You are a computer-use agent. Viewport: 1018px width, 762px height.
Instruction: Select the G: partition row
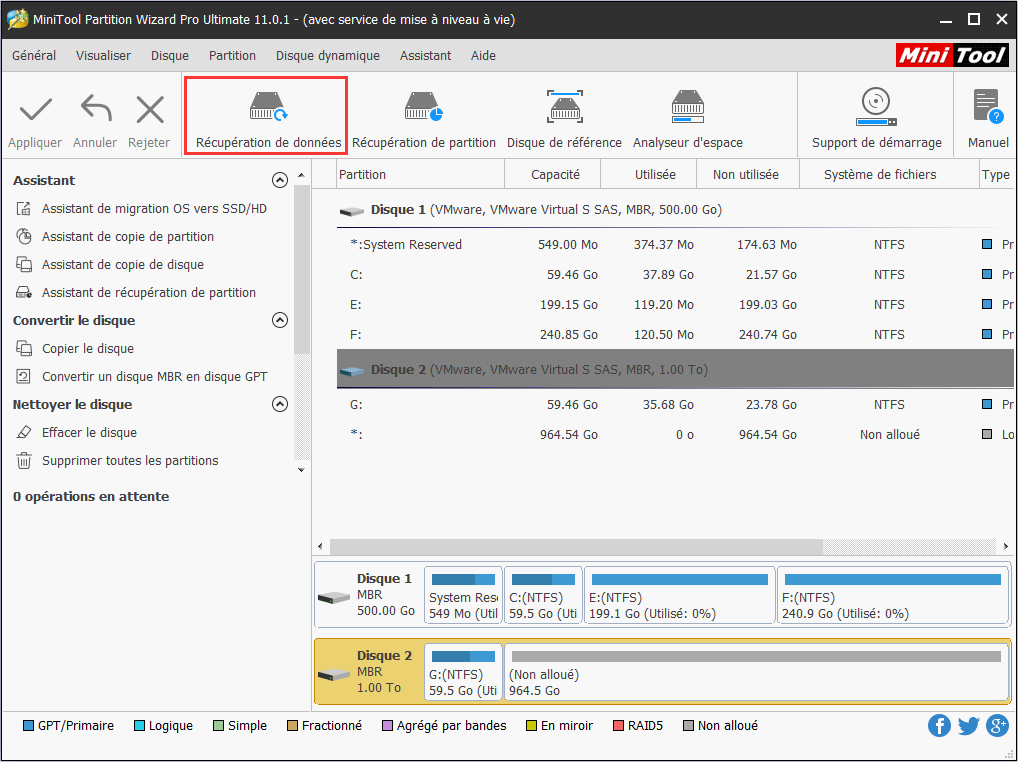coord(675,404)
